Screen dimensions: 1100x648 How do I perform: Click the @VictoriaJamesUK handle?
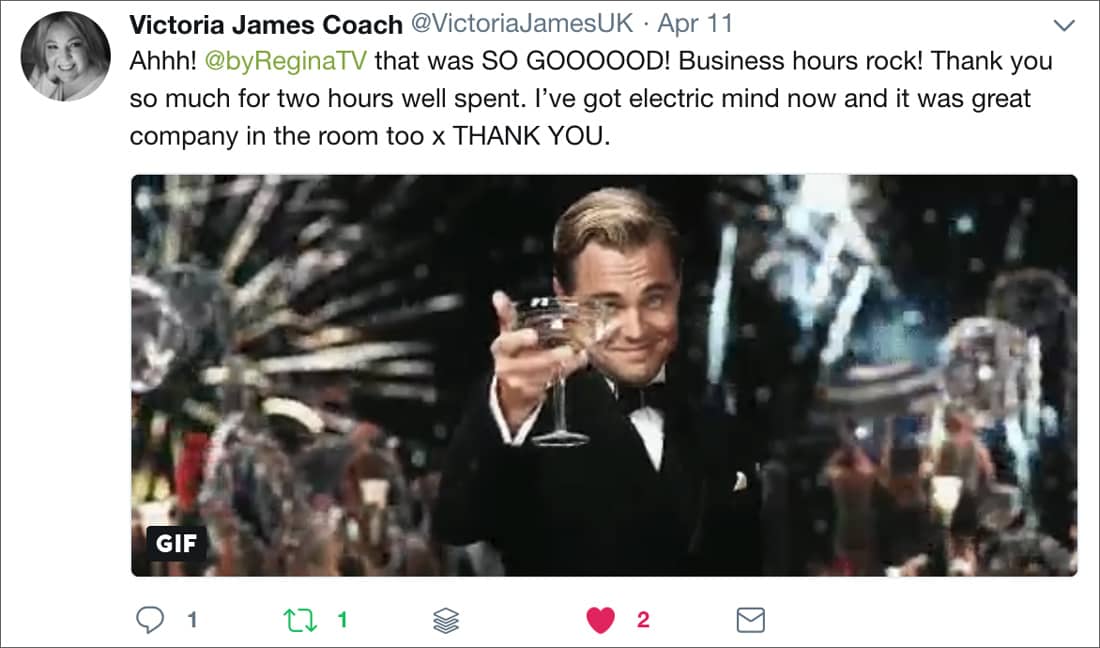pyautogui.click(x=522, y=24)
